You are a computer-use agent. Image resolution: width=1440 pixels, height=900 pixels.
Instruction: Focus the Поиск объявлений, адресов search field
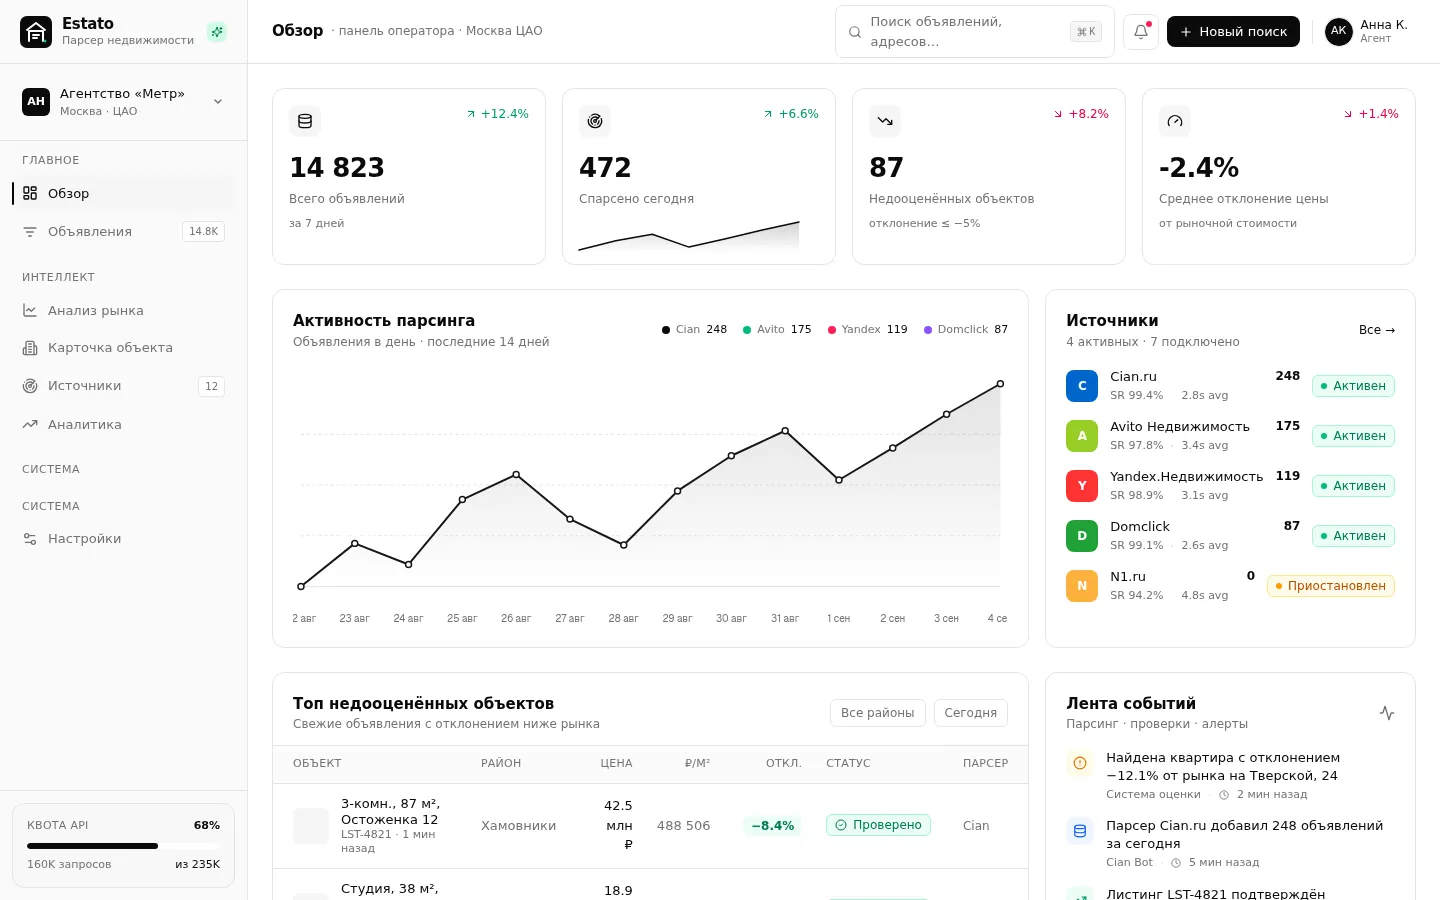click(975, 32)
